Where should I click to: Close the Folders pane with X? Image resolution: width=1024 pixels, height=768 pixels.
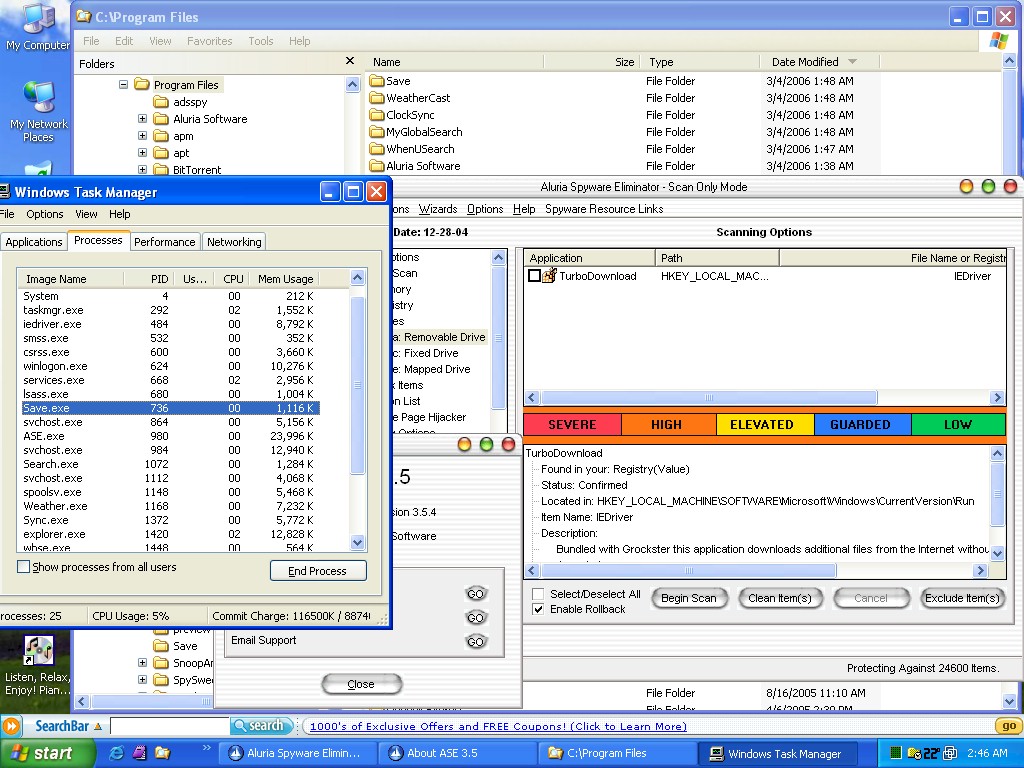[x=350, y=61]
